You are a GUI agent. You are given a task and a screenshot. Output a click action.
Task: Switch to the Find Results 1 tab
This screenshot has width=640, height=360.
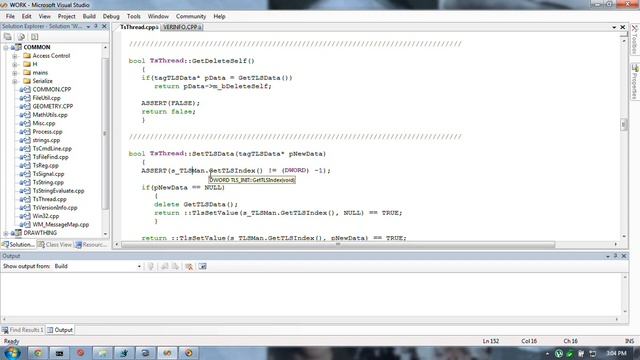tap(22, 330)
